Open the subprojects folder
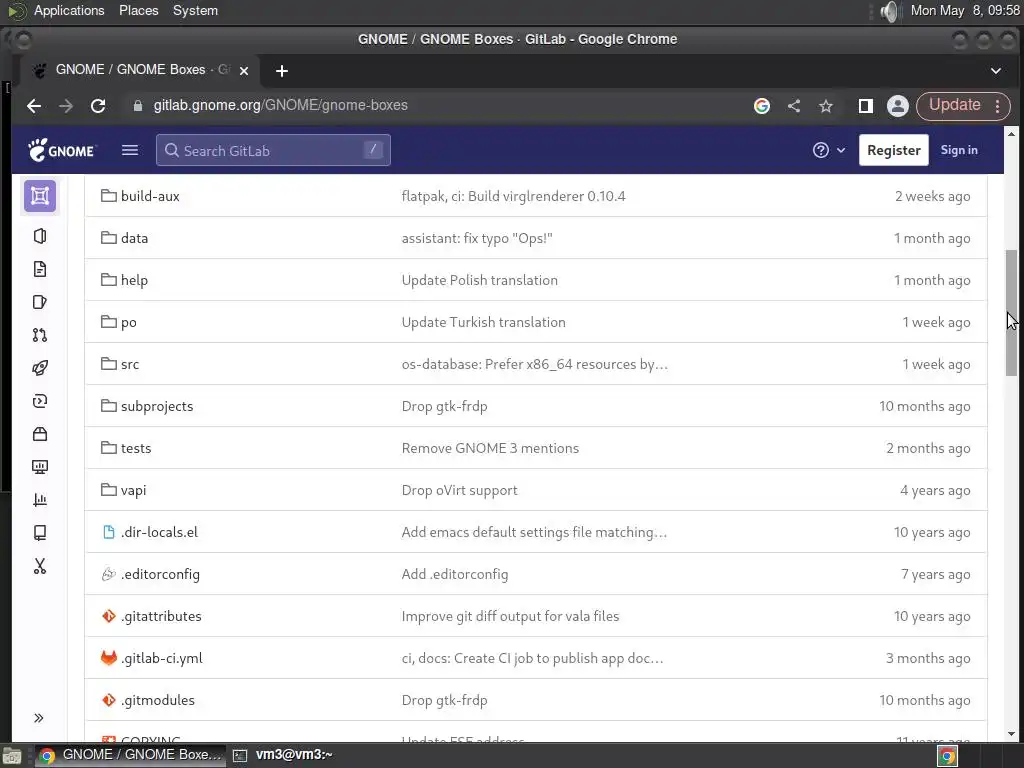Viewport: 1024px width, 768px height. [x=157, y=406]
